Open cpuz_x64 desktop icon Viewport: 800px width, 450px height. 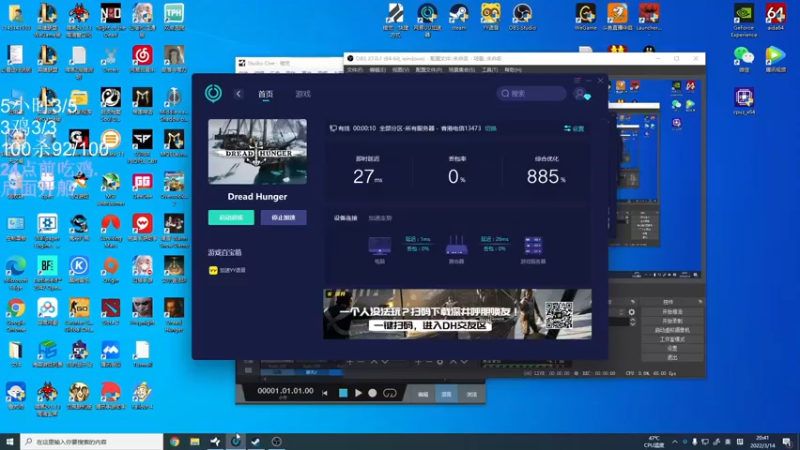coord(744,101)
